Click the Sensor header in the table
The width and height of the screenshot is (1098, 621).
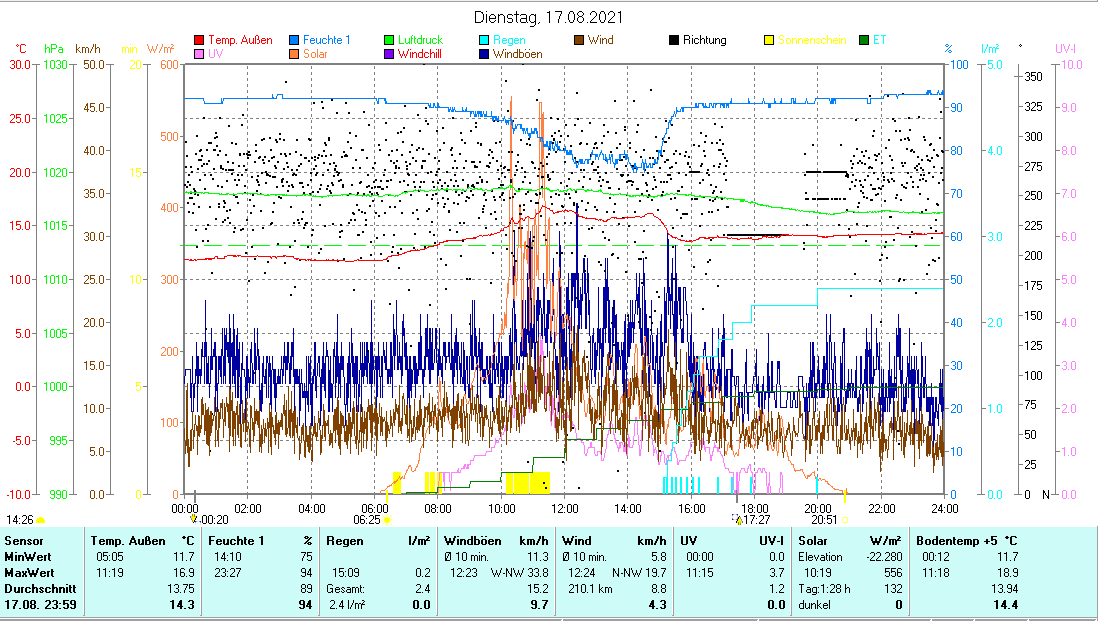(x=24, y=541)
